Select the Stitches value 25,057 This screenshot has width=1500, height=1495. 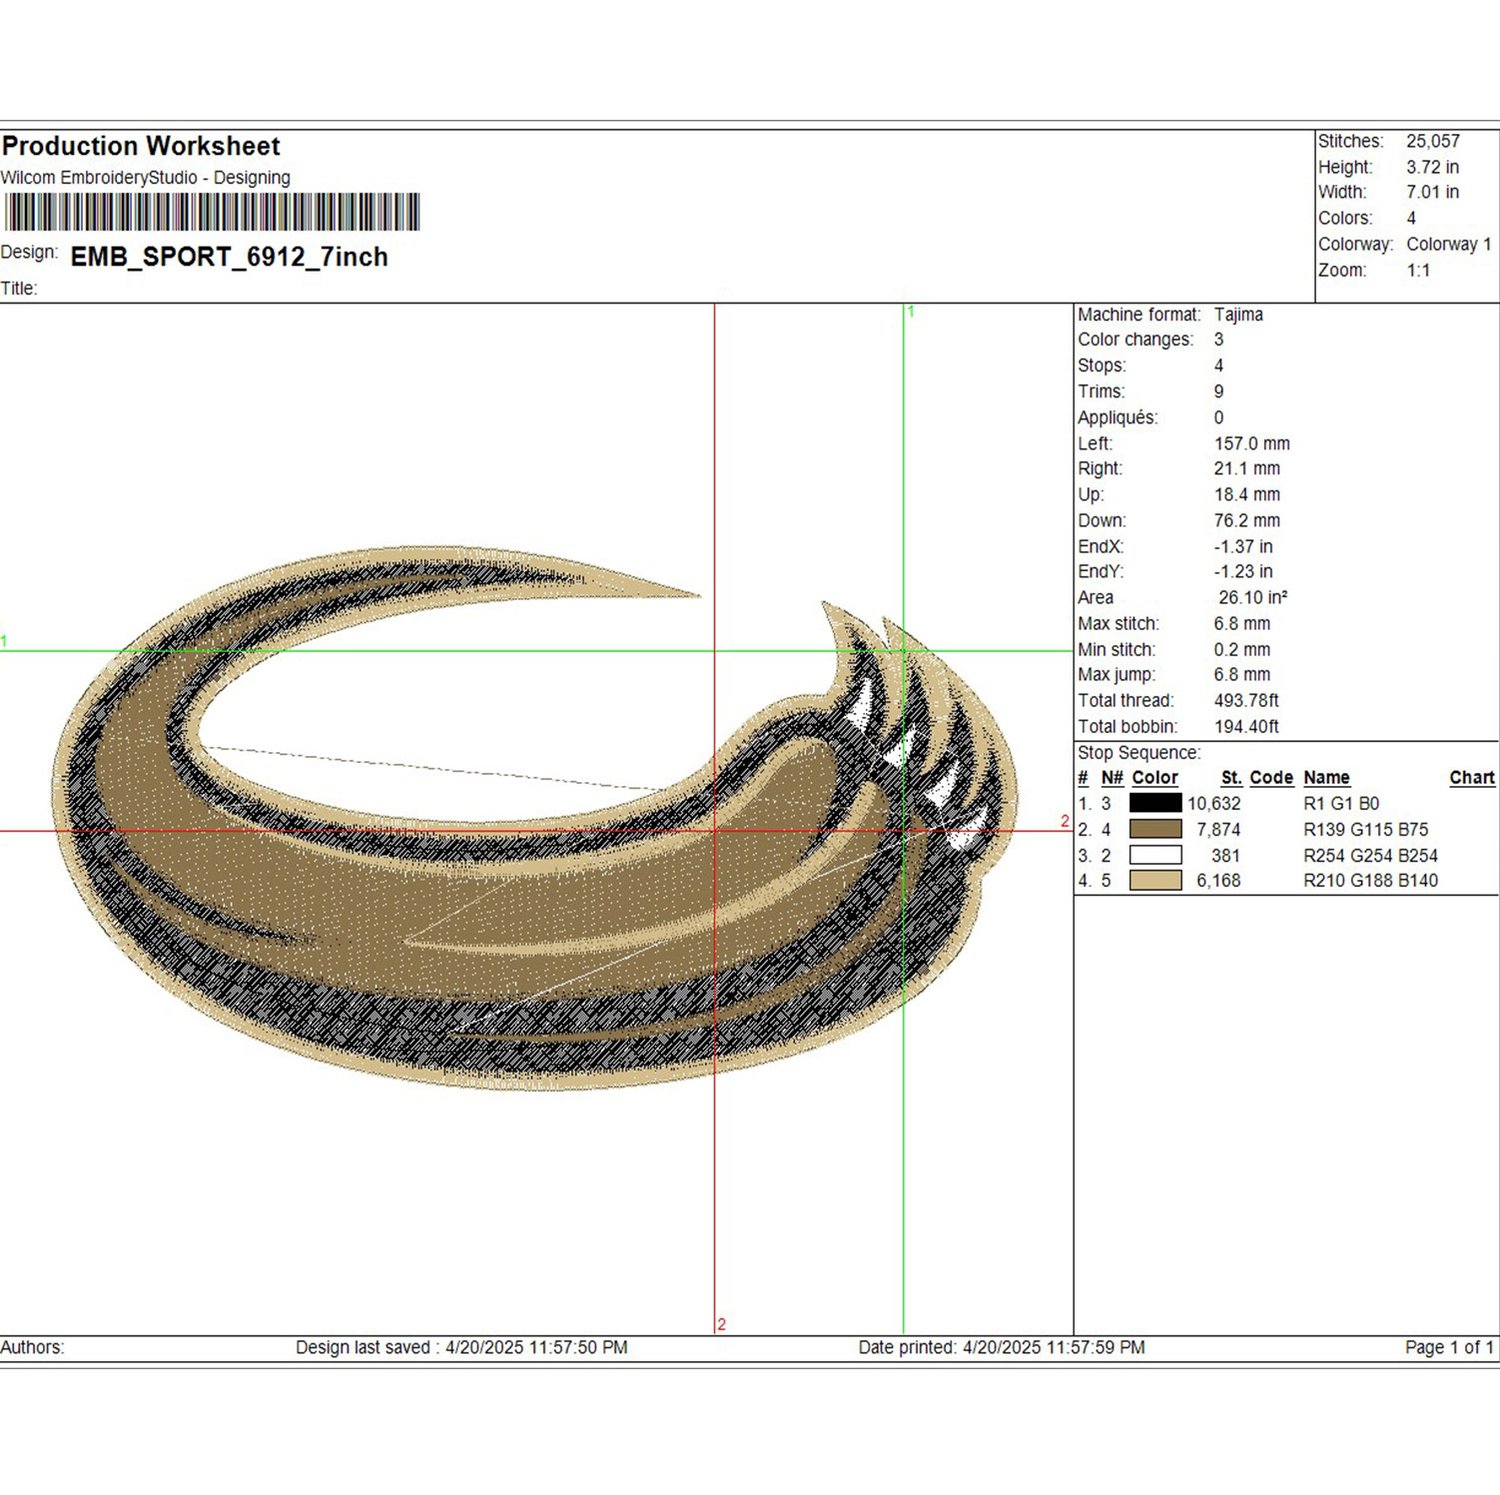[1433, 141]
